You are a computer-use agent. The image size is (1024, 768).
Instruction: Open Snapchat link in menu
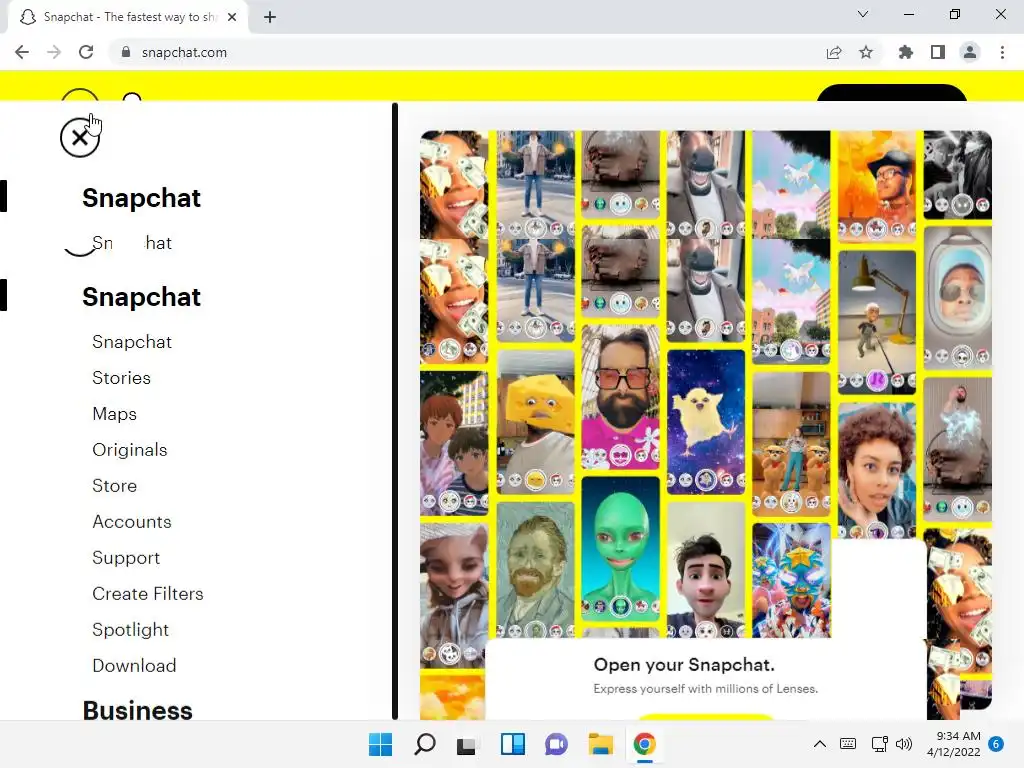132,342
